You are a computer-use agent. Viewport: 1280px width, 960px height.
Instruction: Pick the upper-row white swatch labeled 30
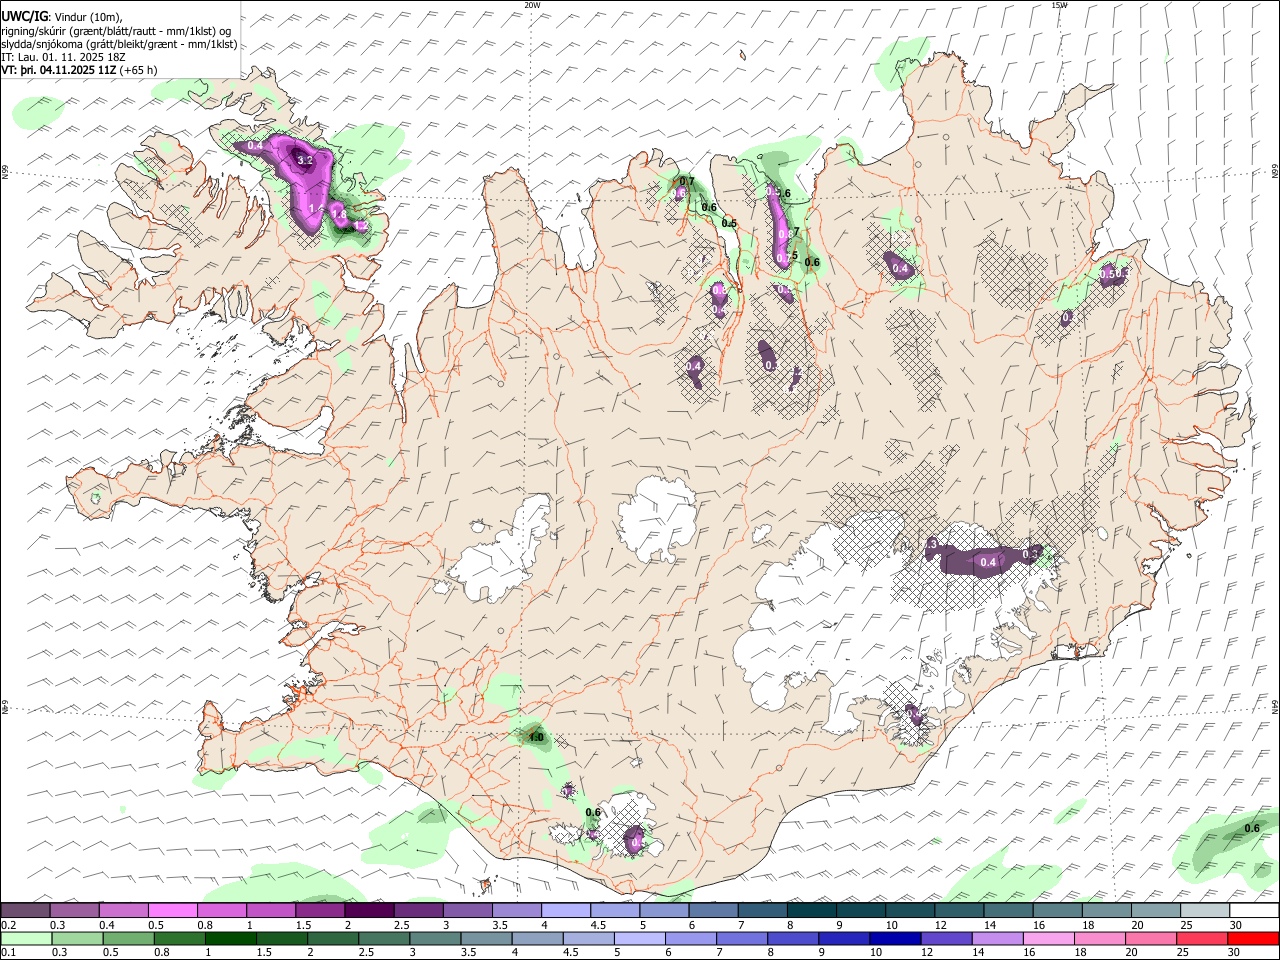pyautogui.click(x=1255, y=911)
